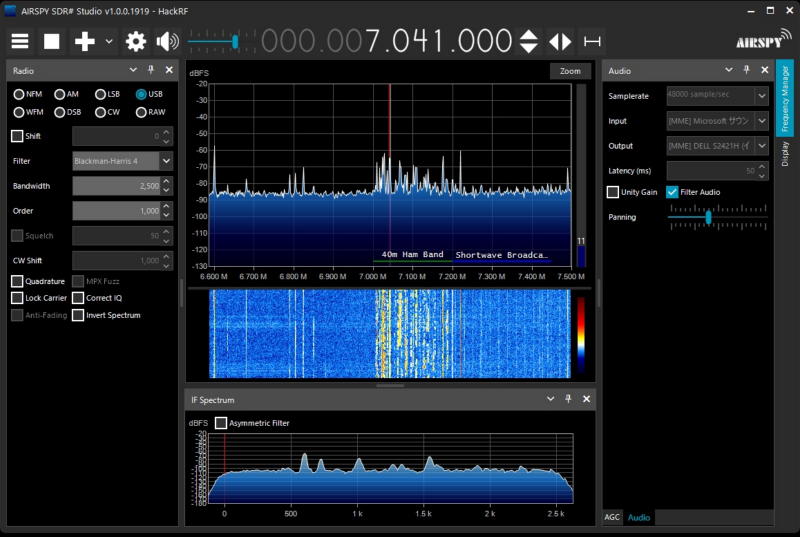The image size is (800, 537).
Task: Open the audio Input device dropdown
Action: tap(717, 121)
